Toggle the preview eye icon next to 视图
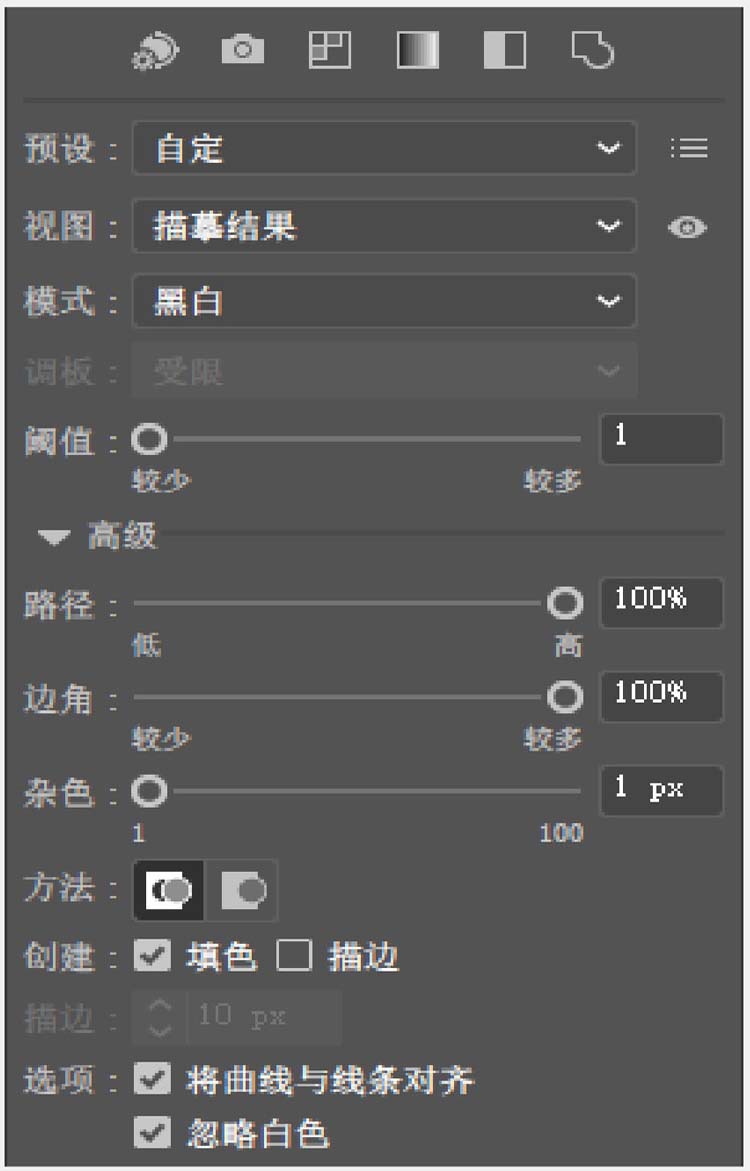This screenshot has height=1171, width=750. pyautogui.click(x=688, y=227)
